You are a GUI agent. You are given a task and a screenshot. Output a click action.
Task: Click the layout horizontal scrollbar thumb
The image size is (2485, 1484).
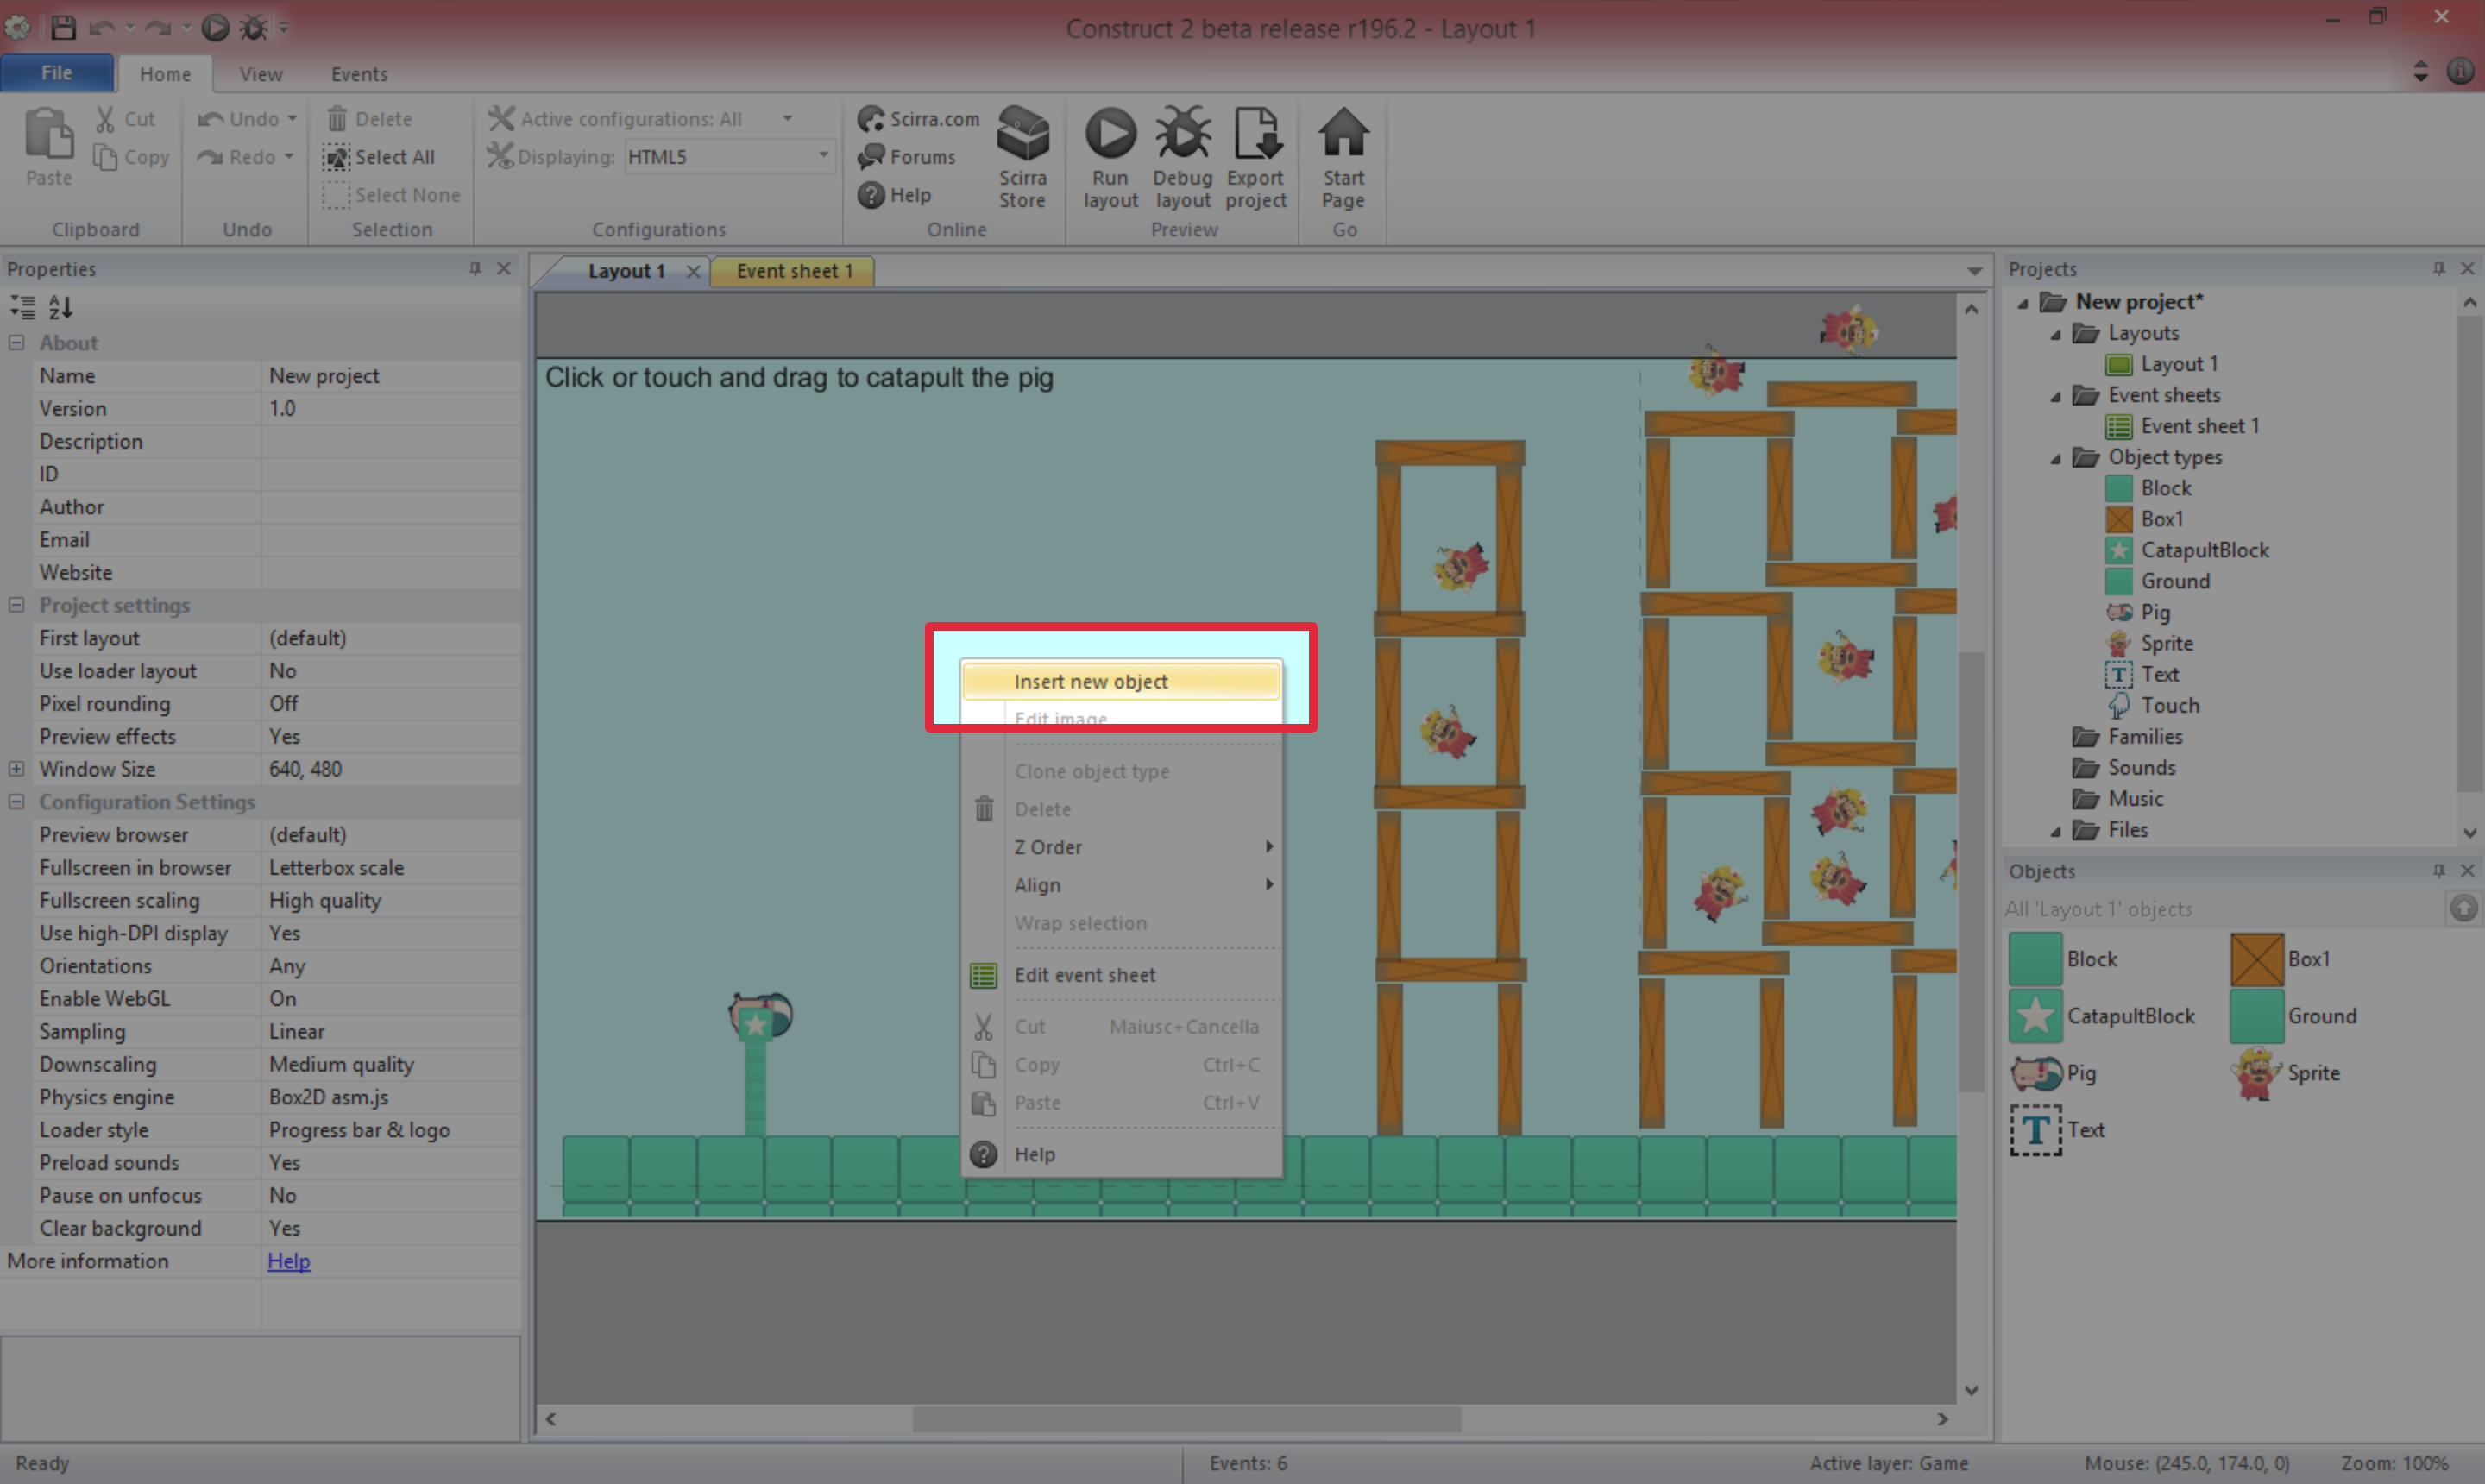[1186, 1419]
